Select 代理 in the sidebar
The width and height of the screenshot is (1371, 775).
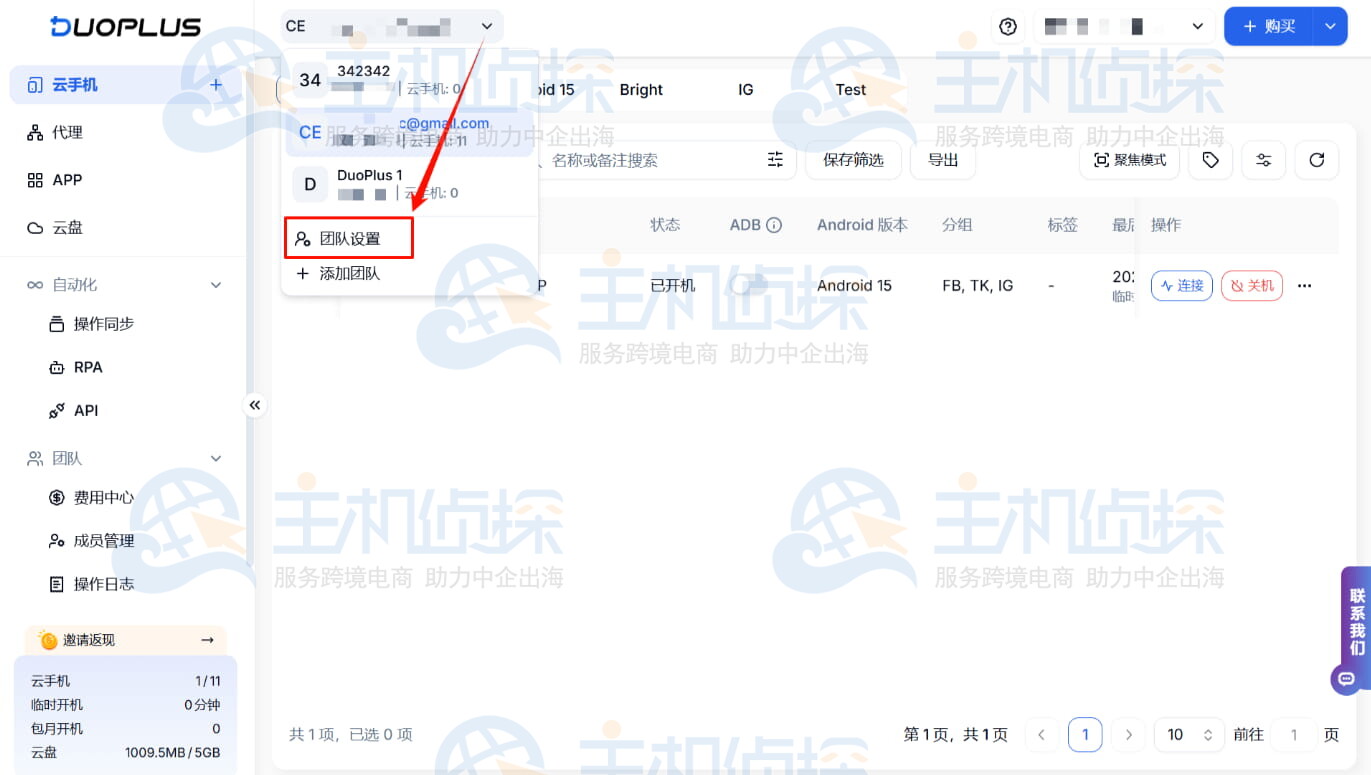tap(65, 131)
